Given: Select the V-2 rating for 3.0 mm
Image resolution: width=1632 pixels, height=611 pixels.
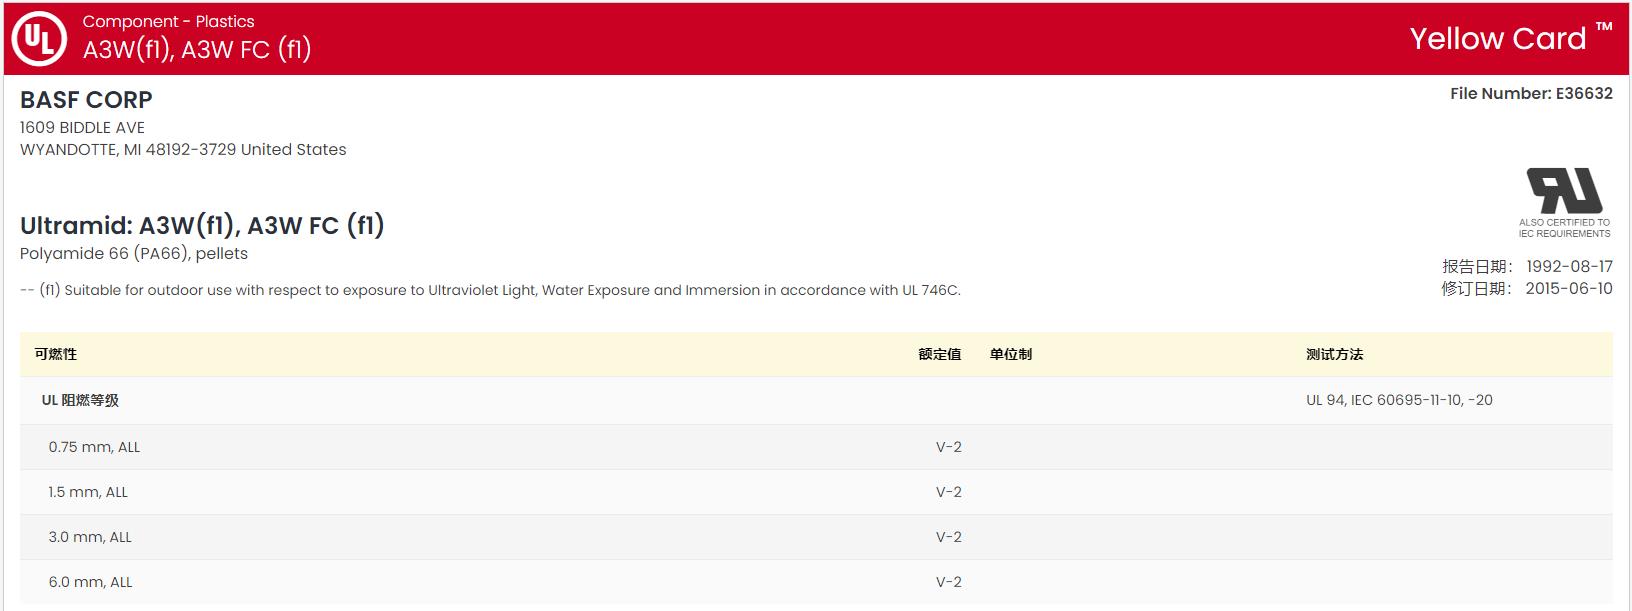Looking at the screenshot, I should pyautogui.click(x=949, y=537).
